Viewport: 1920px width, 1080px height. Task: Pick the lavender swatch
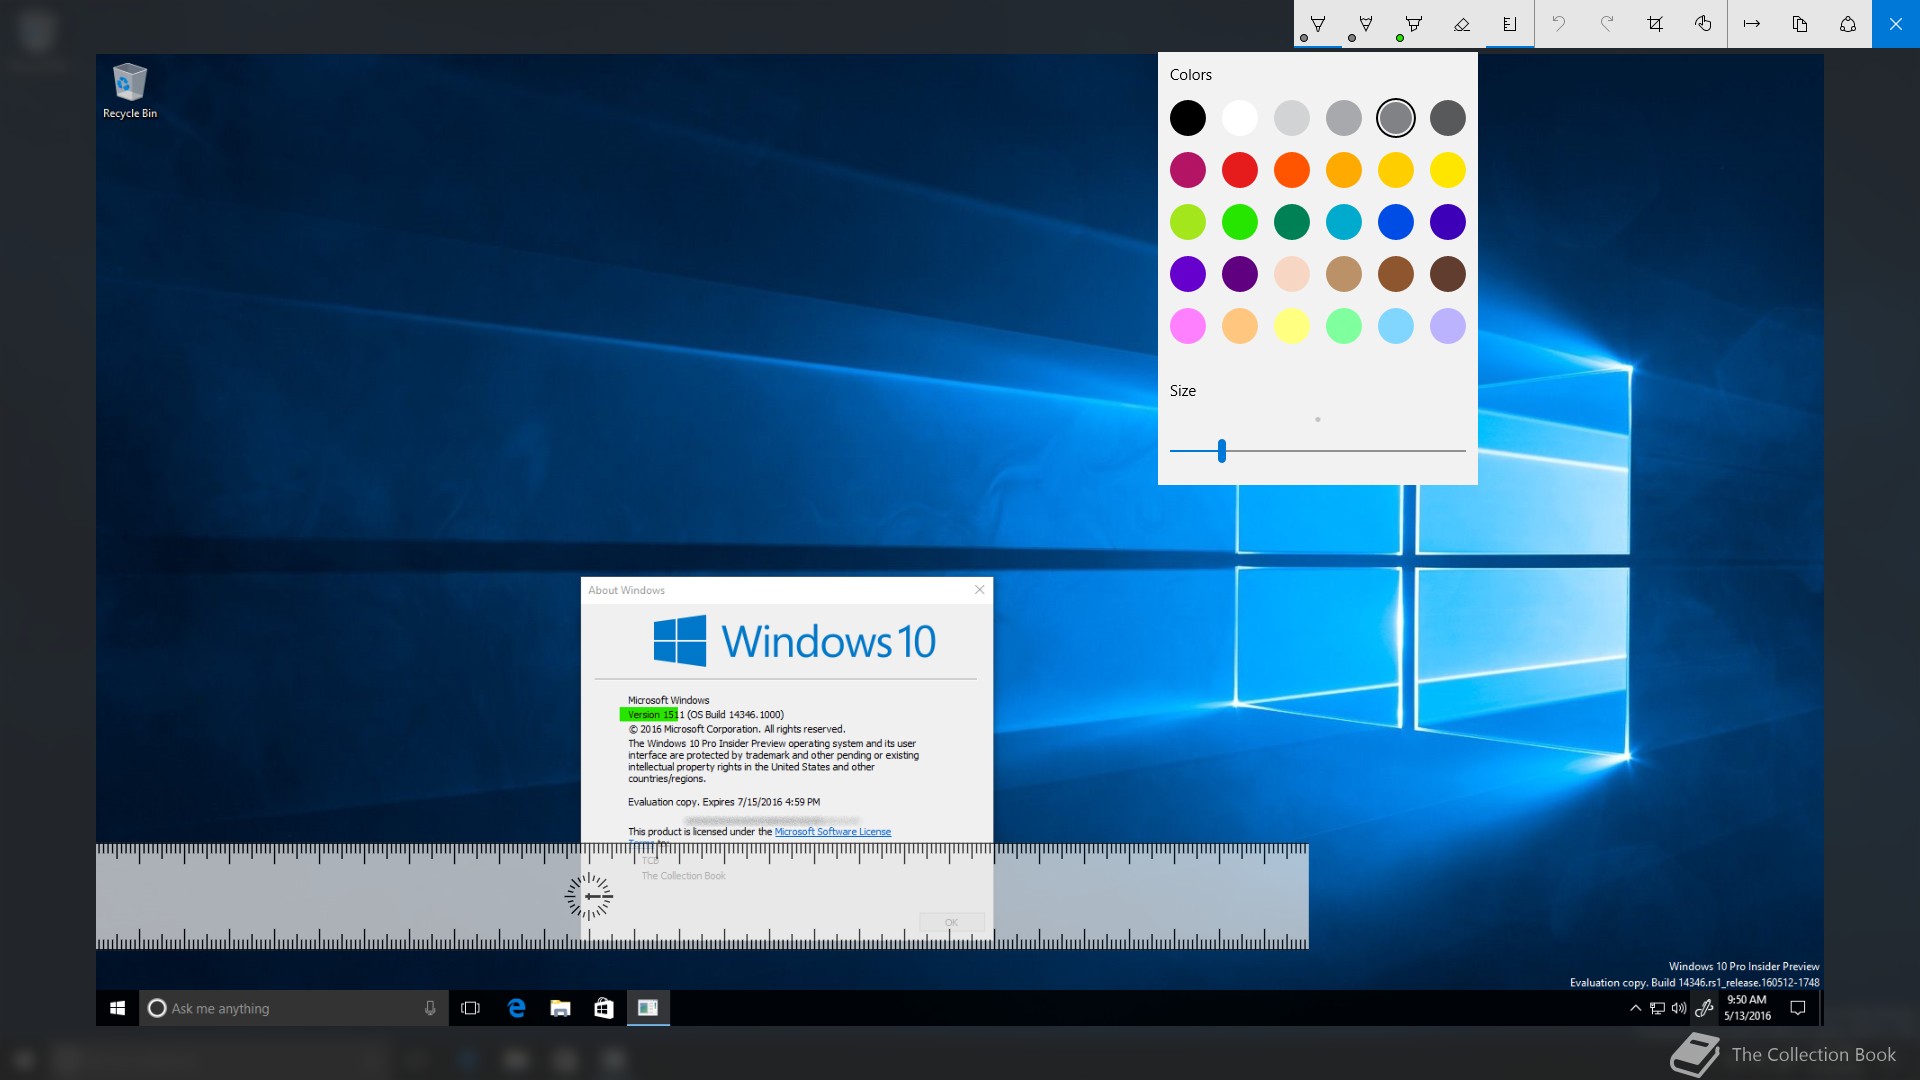(x=1448, y=326)
